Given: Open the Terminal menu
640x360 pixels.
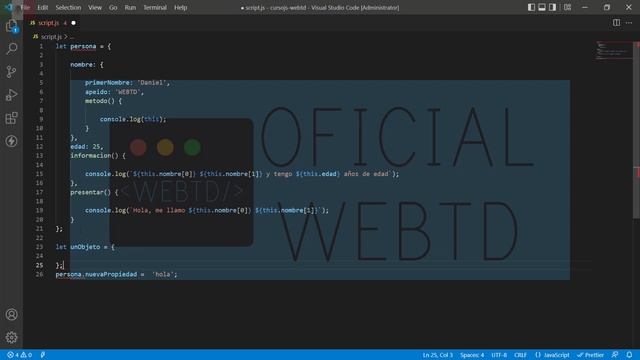Looking at the screenshot, I should coord(155,7).
